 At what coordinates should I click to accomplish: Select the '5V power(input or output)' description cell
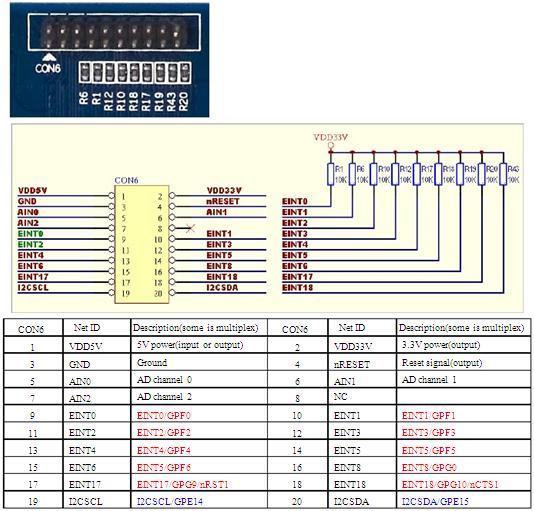pyautogui.click(x=199, y=345)
